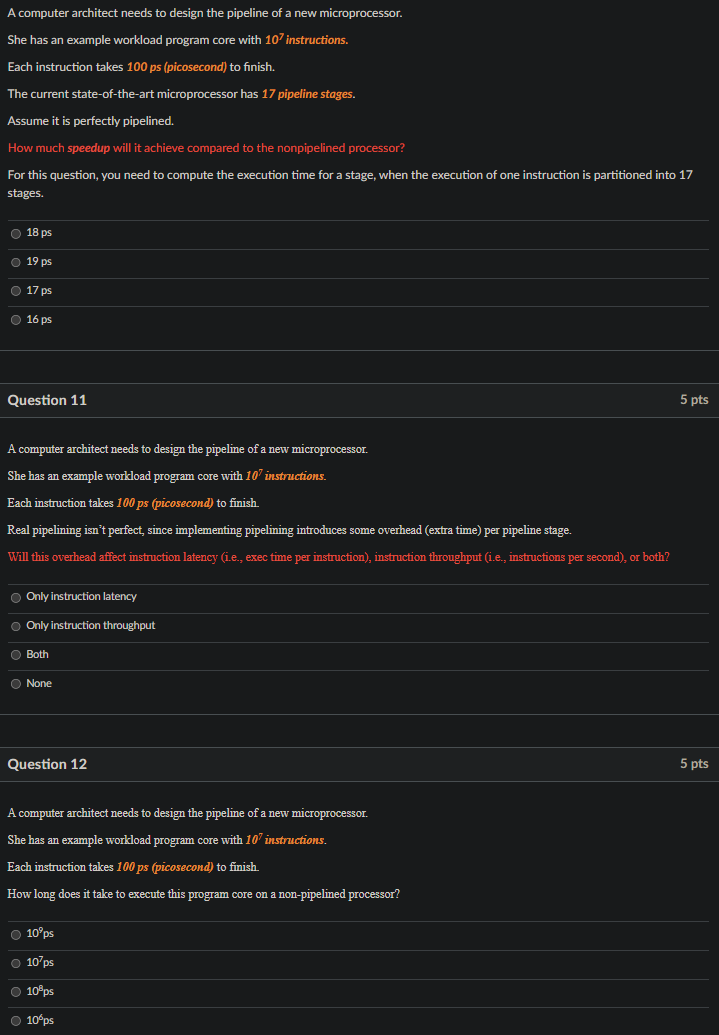Click the '5 pts' label for Question 11

coord(694,399)
